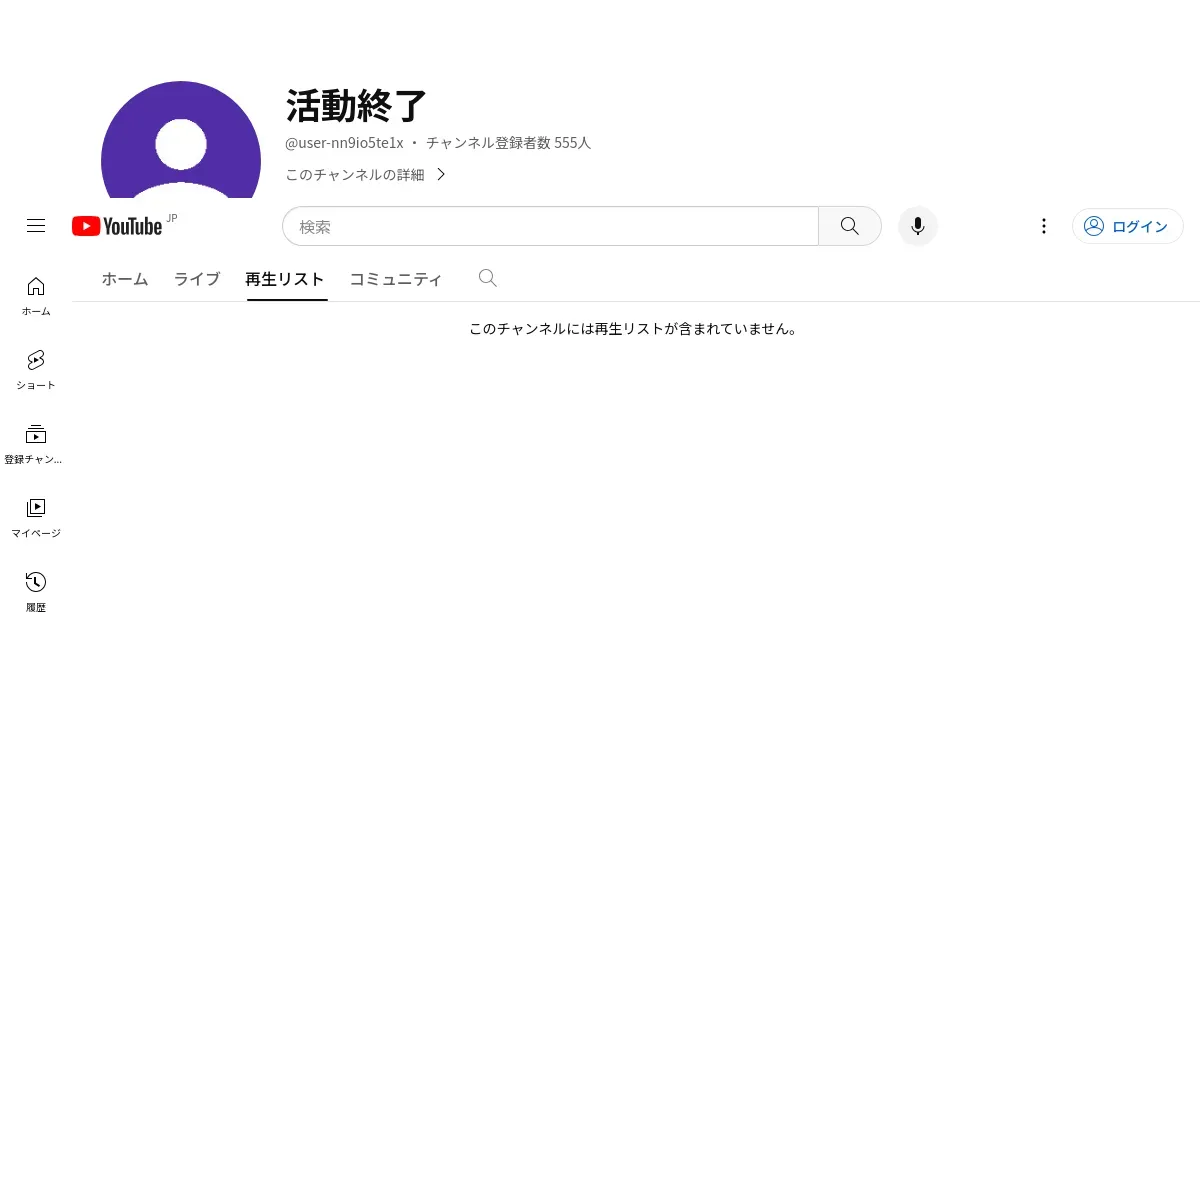Open My Page (マイページ) in sidebar
This screenshot has width=1200, height=1198.
(x=36, y=518)
